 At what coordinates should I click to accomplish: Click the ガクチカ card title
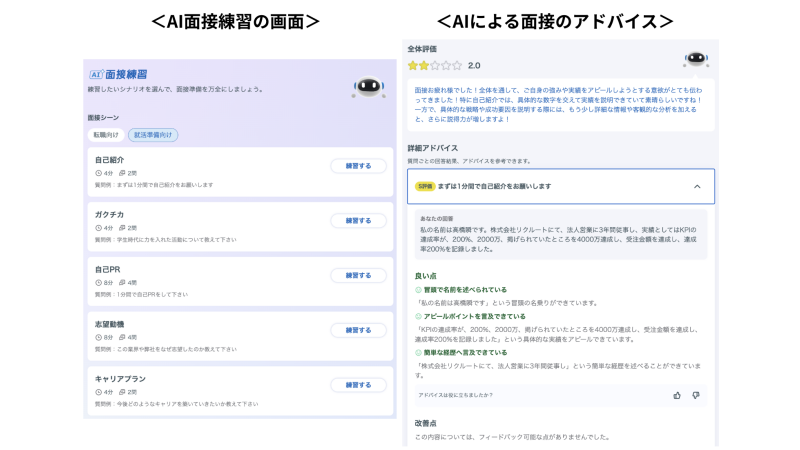pyautogui.click(x=109, y=215)
